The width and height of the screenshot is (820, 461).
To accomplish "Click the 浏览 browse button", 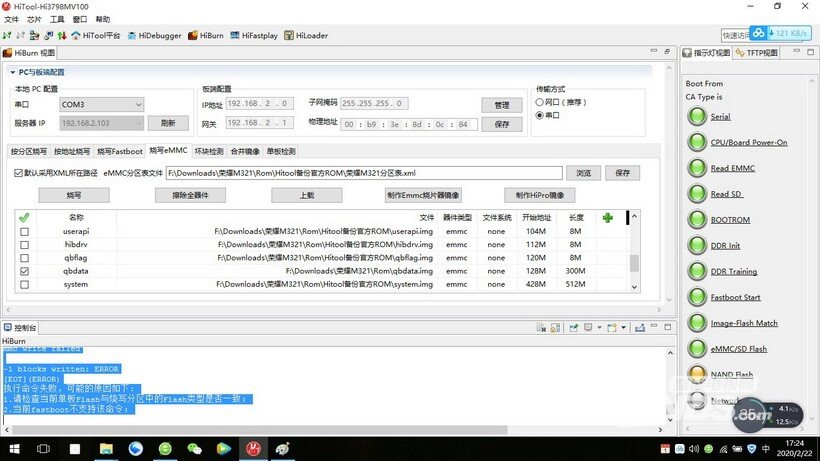I will (584, 173).
